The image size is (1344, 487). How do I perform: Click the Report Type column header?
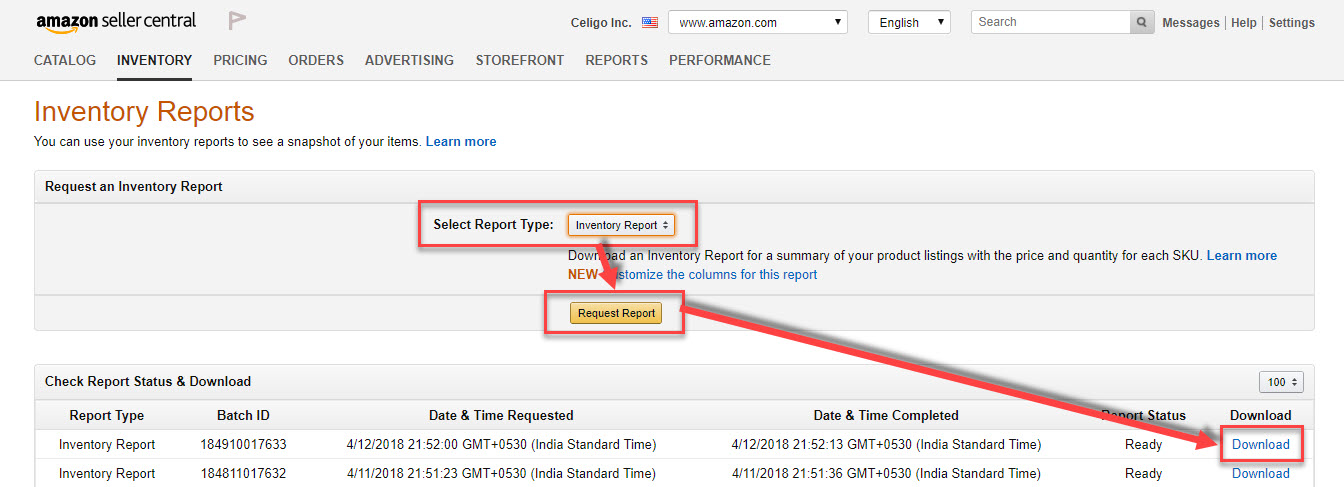(x=107, y=415)
